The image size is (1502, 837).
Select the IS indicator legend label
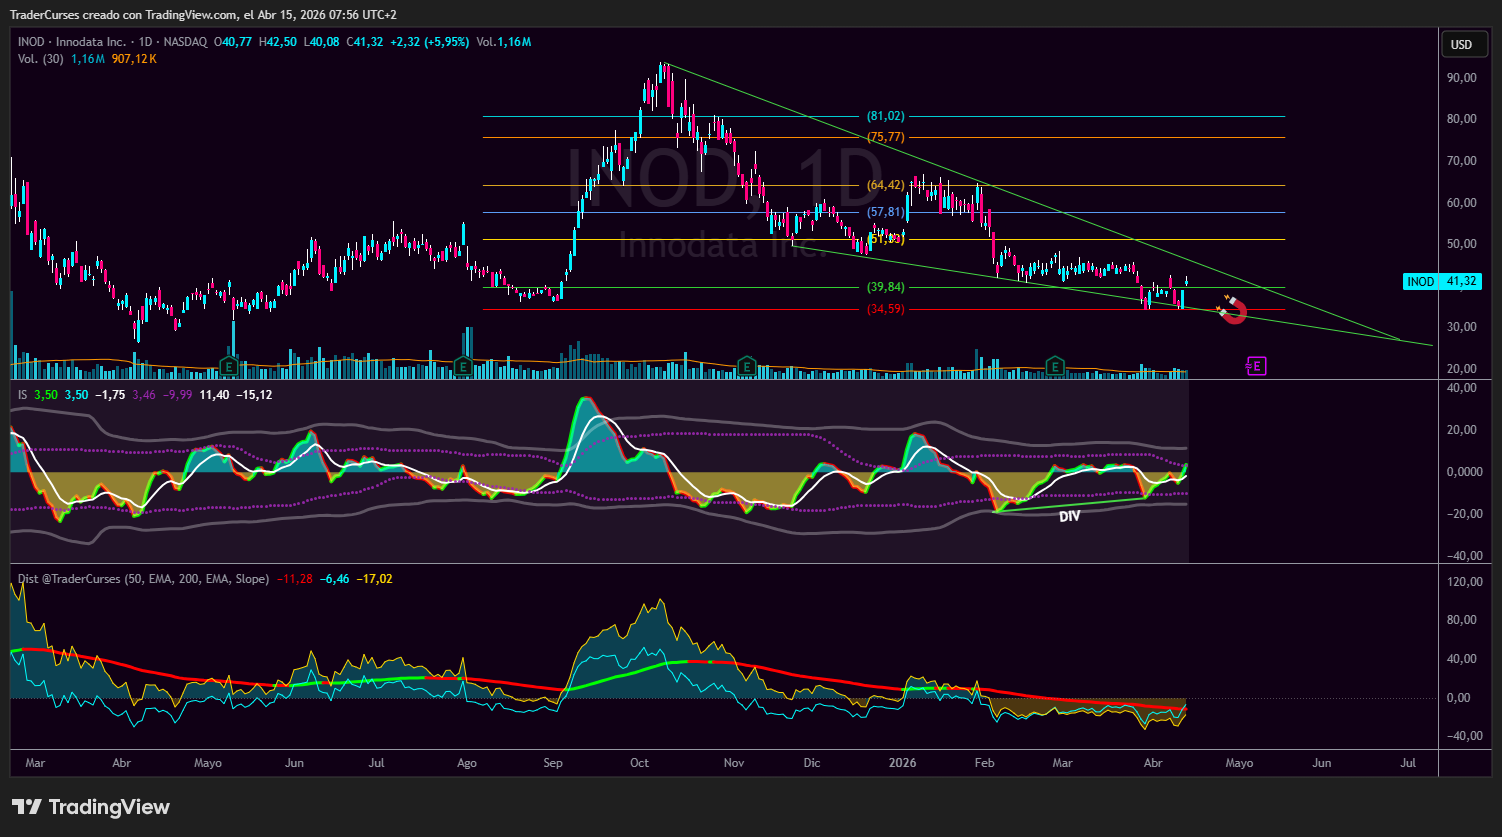(x=22, y=395)
